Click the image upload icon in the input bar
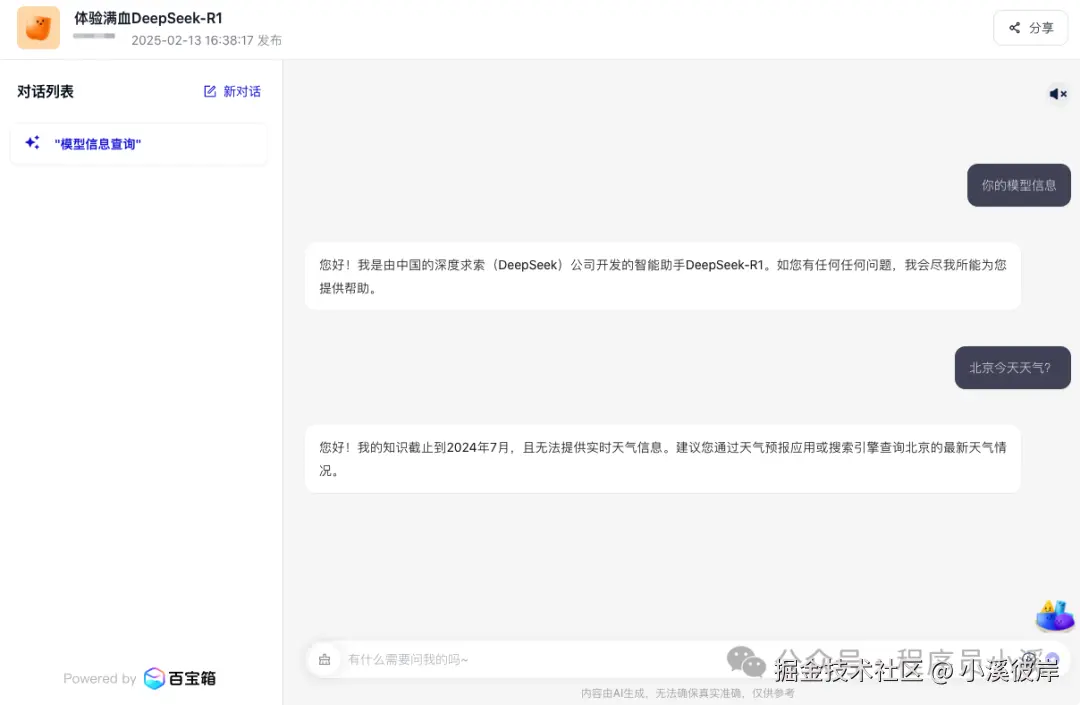Viewport: 1080px width, 705px height. point(325,659)
